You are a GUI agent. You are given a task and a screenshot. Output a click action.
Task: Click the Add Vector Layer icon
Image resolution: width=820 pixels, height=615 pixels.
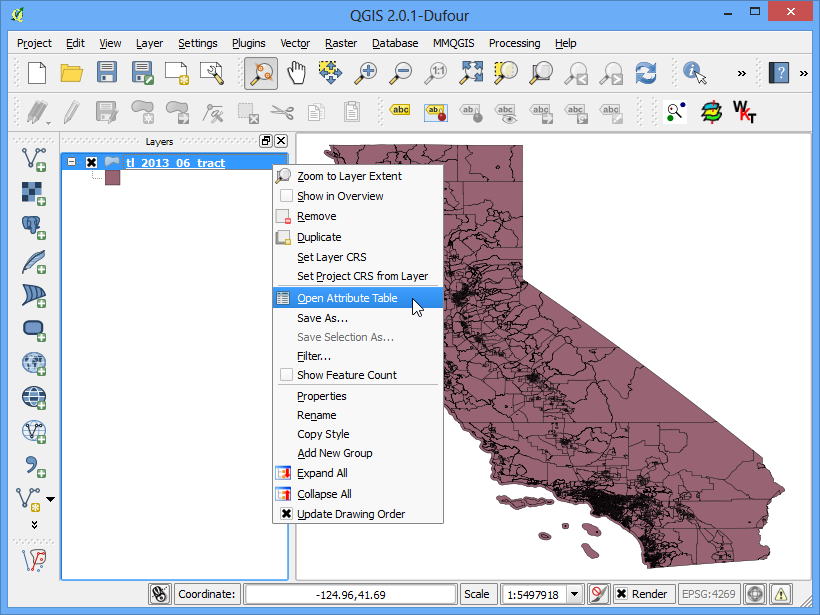(33, 160)
